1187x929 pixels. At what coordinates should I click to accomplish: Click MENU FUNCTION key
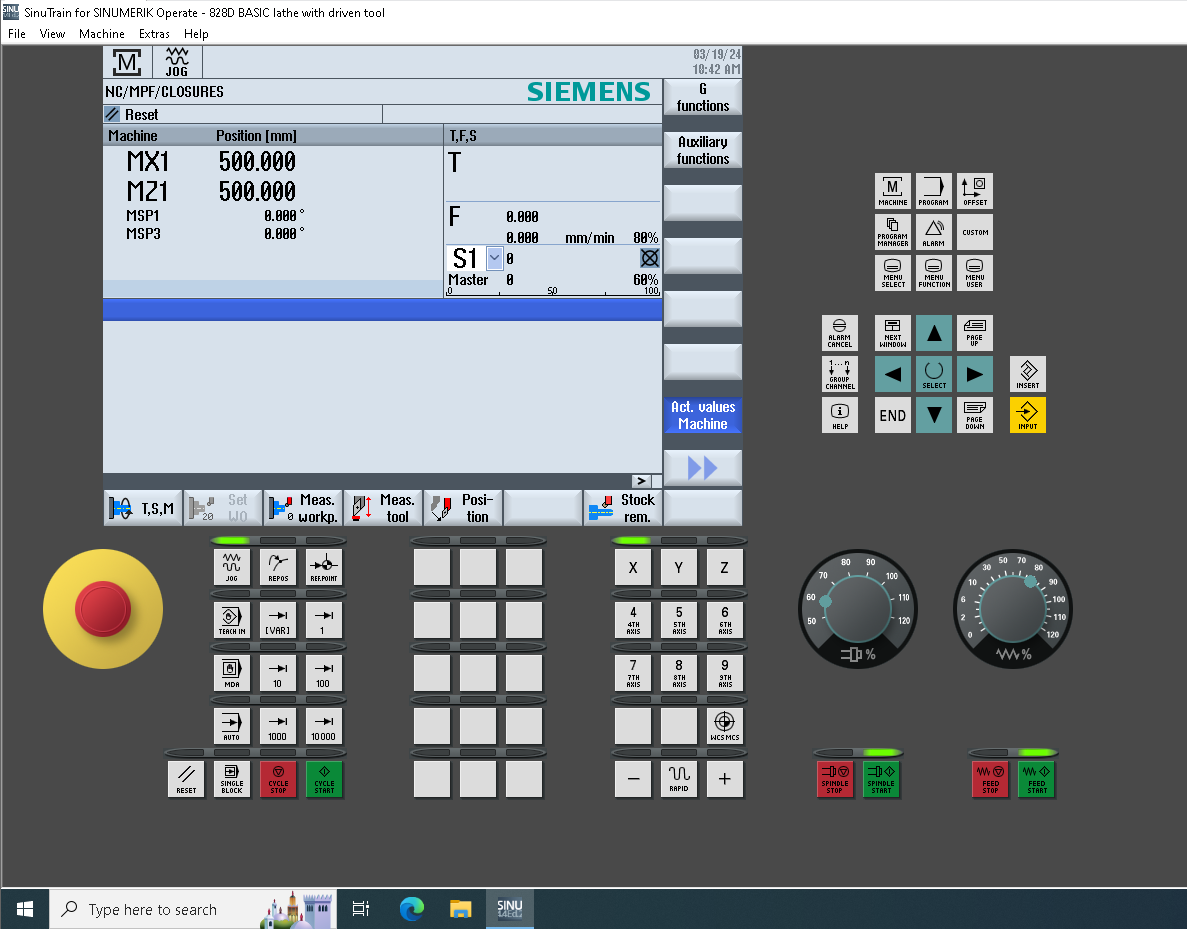coord(933,273)
